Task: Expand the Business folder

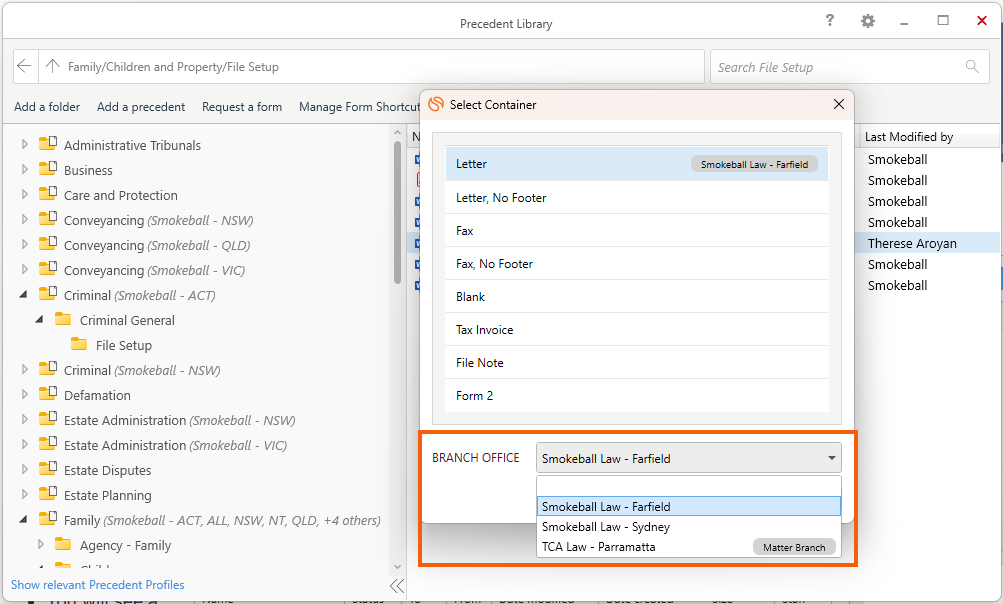Action: click(x=24, y=170)
